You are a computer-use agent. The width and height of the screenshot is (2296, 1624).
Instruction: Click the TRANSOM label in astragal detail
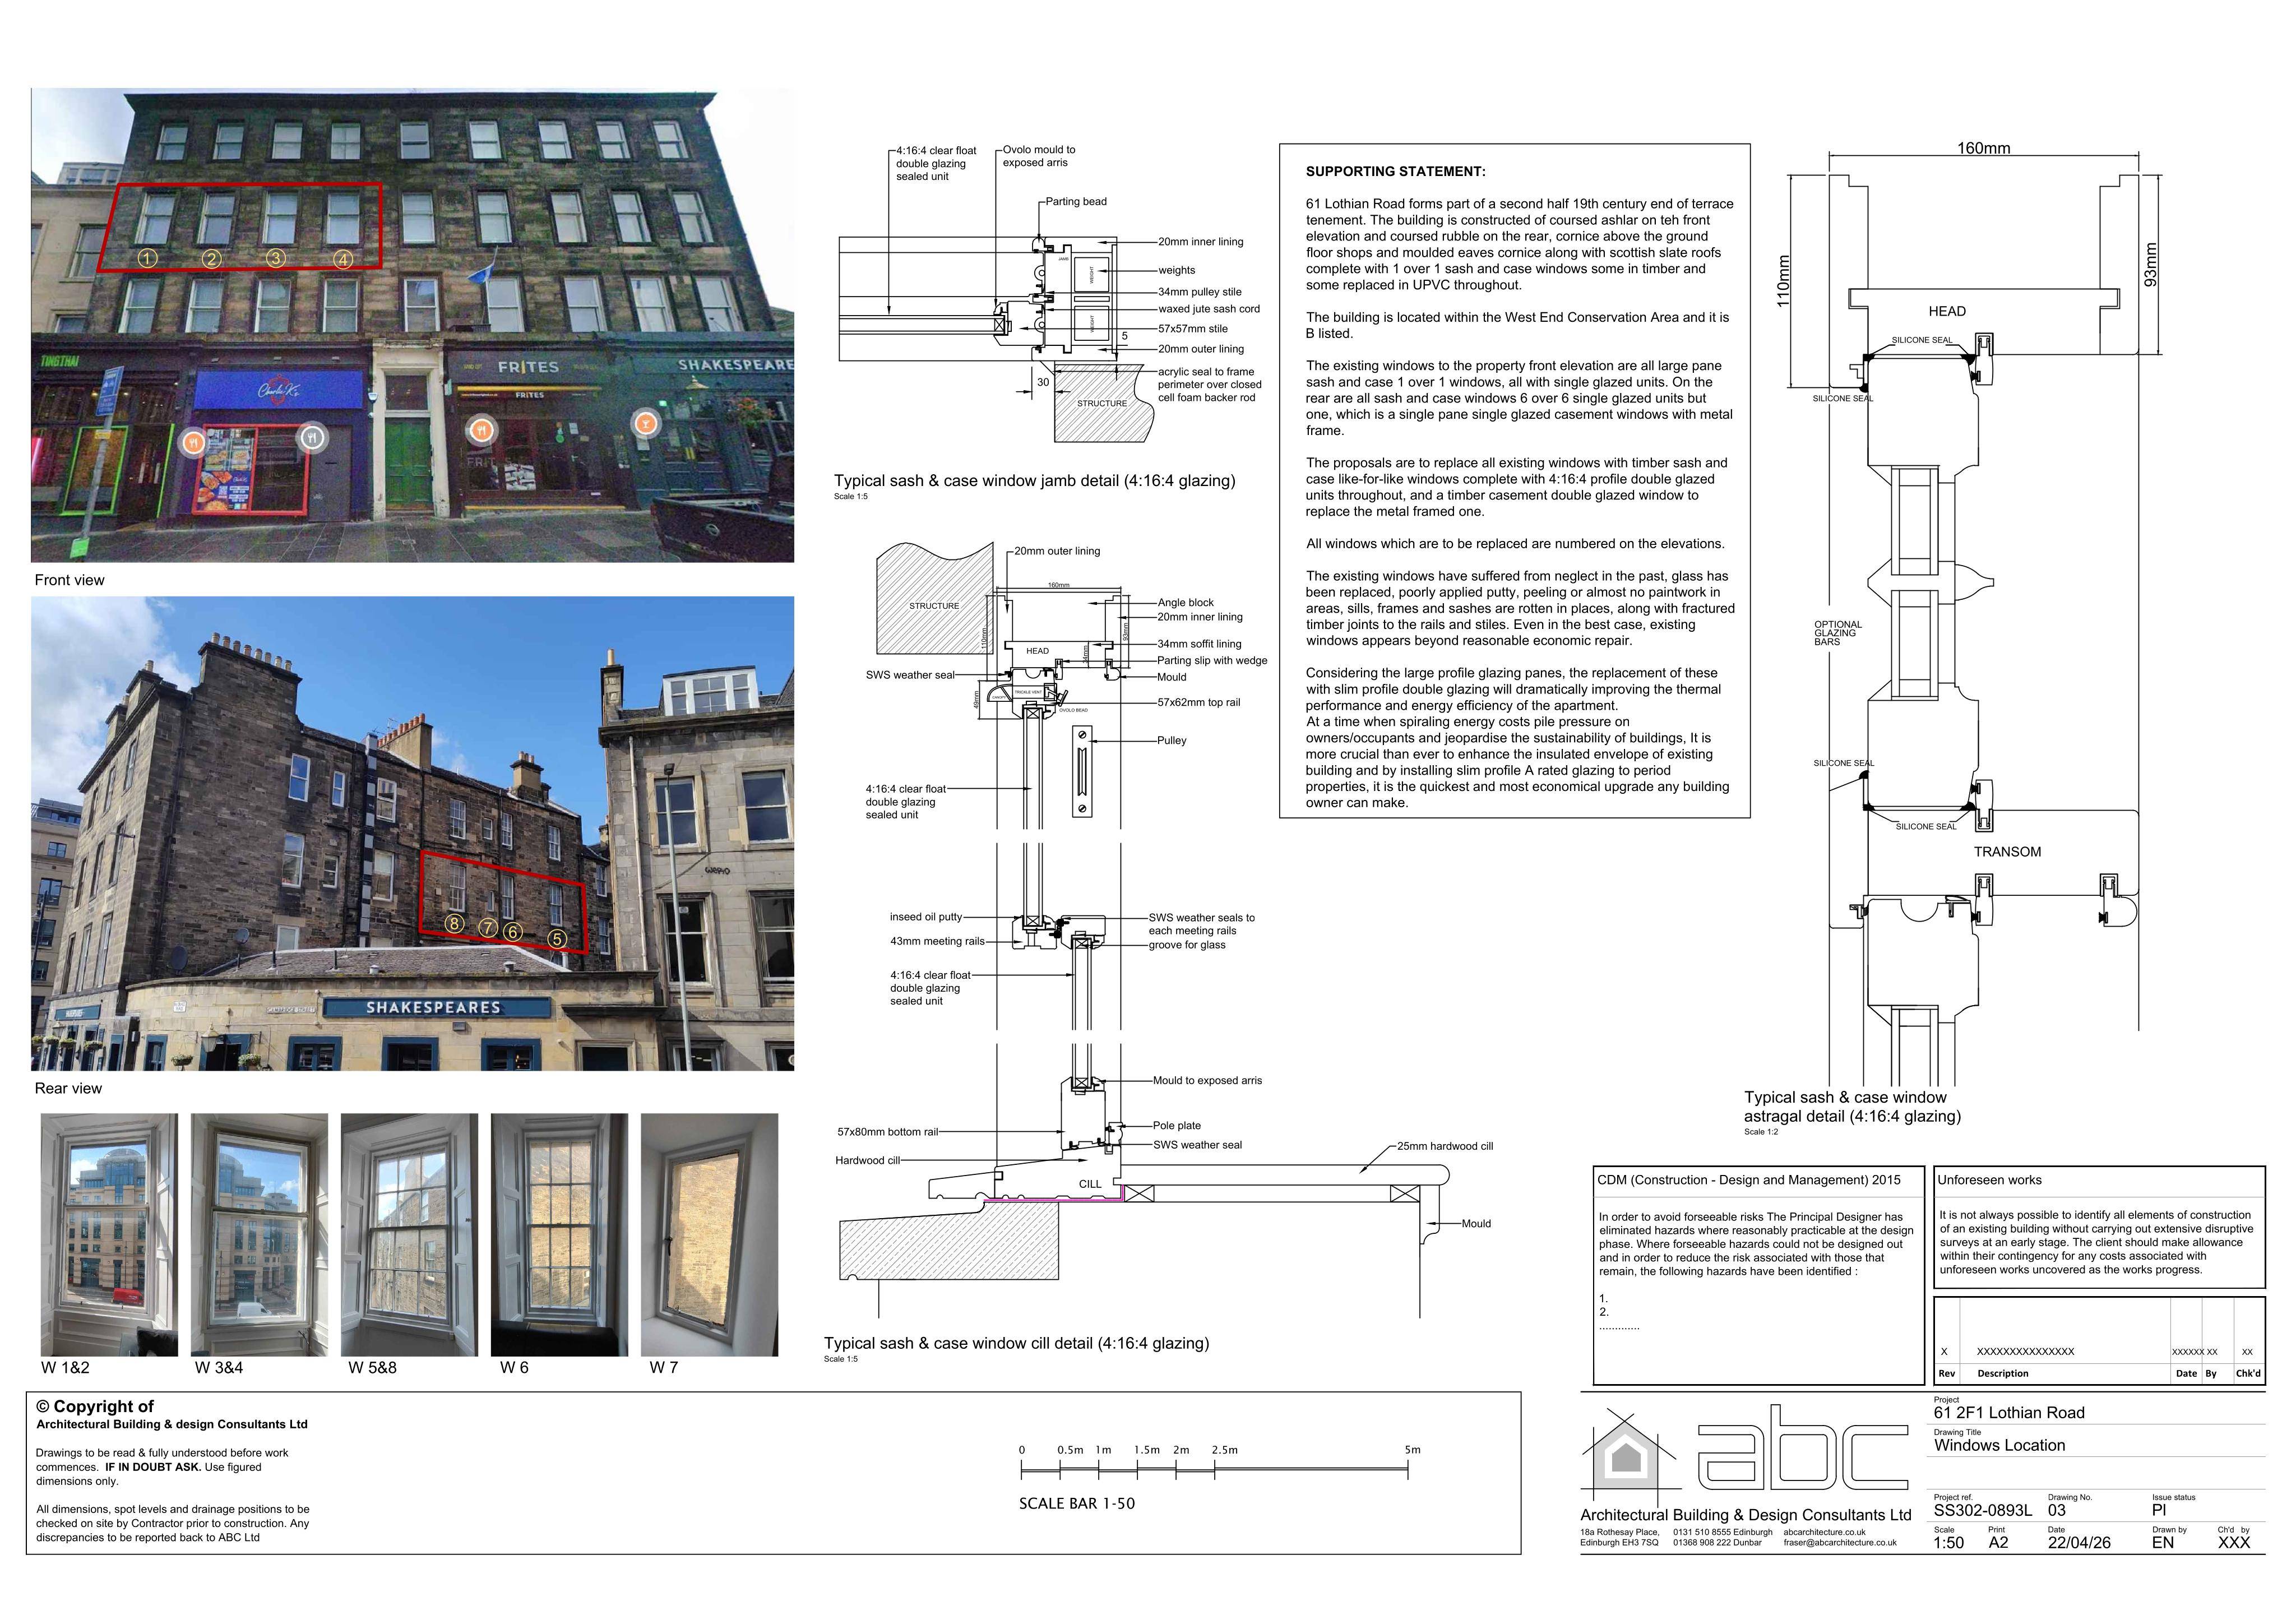tap(2007, 852)
